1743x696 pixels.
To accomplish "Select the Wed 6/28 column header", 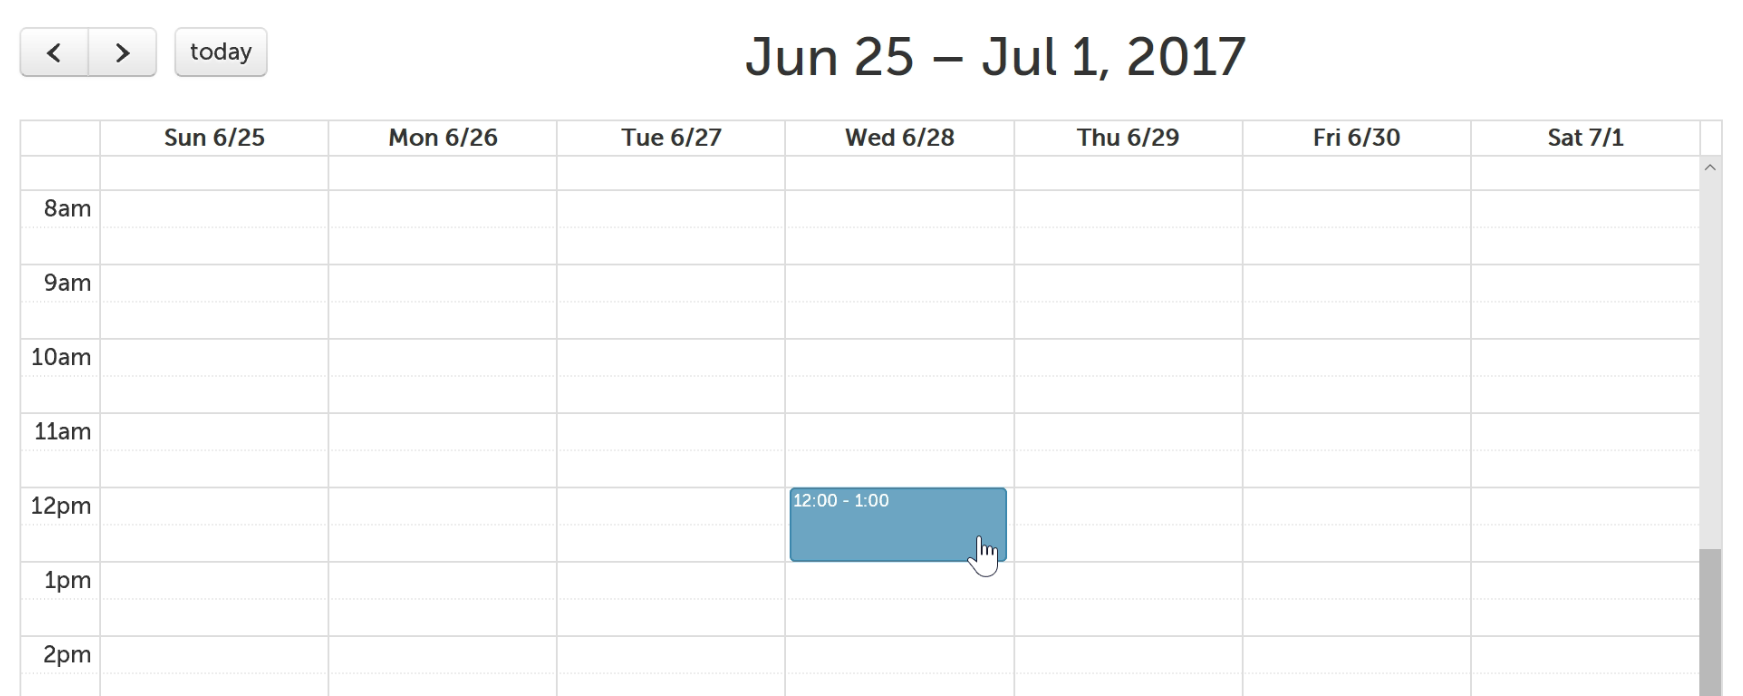I will tap(899, 138).
